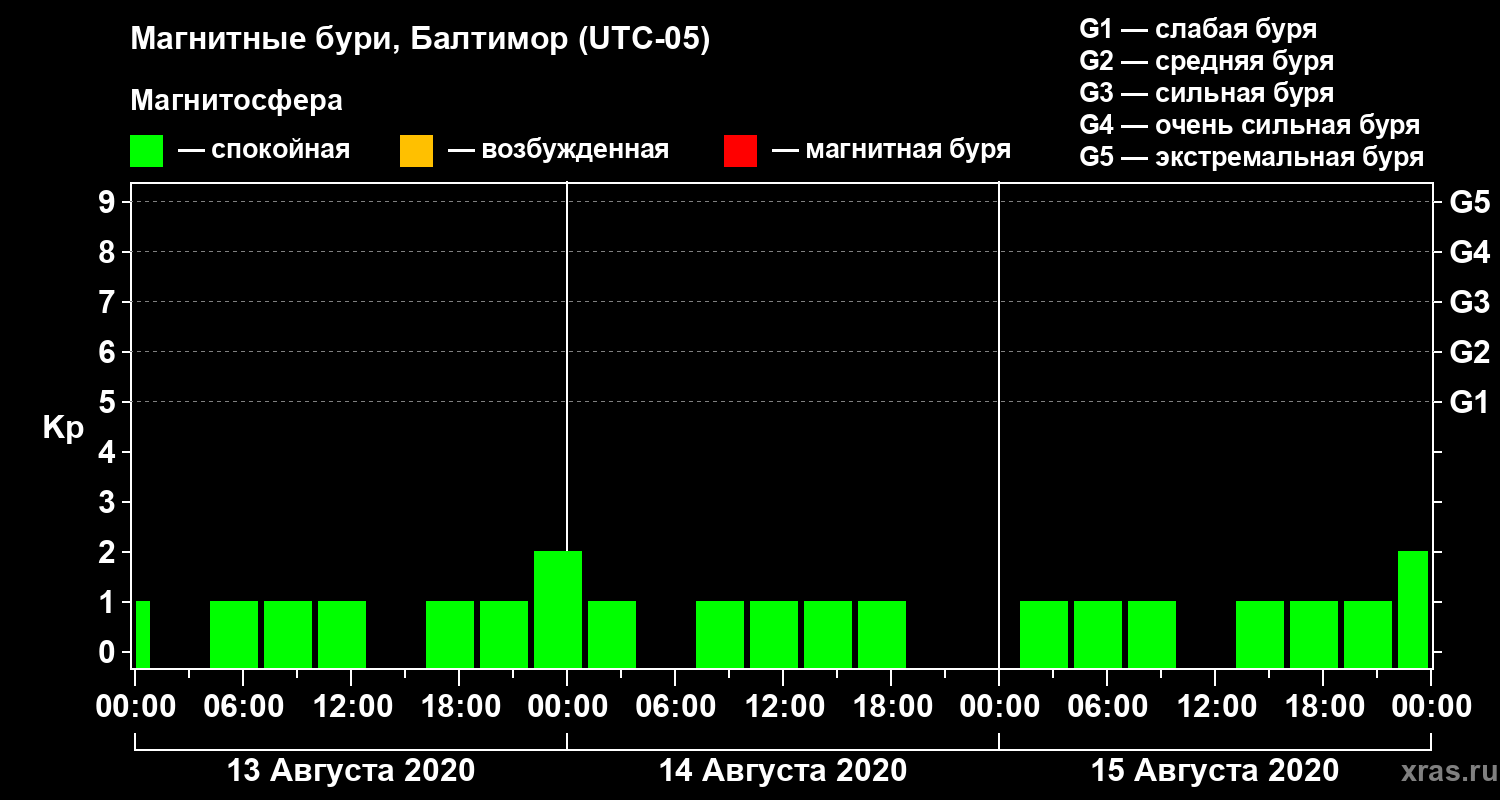The height and width of the screenshot is (800, 1500).
Task: Click 'G4 — очень сильная буря' legend line
Action: pyautogui.click(x=1250, y=125)
